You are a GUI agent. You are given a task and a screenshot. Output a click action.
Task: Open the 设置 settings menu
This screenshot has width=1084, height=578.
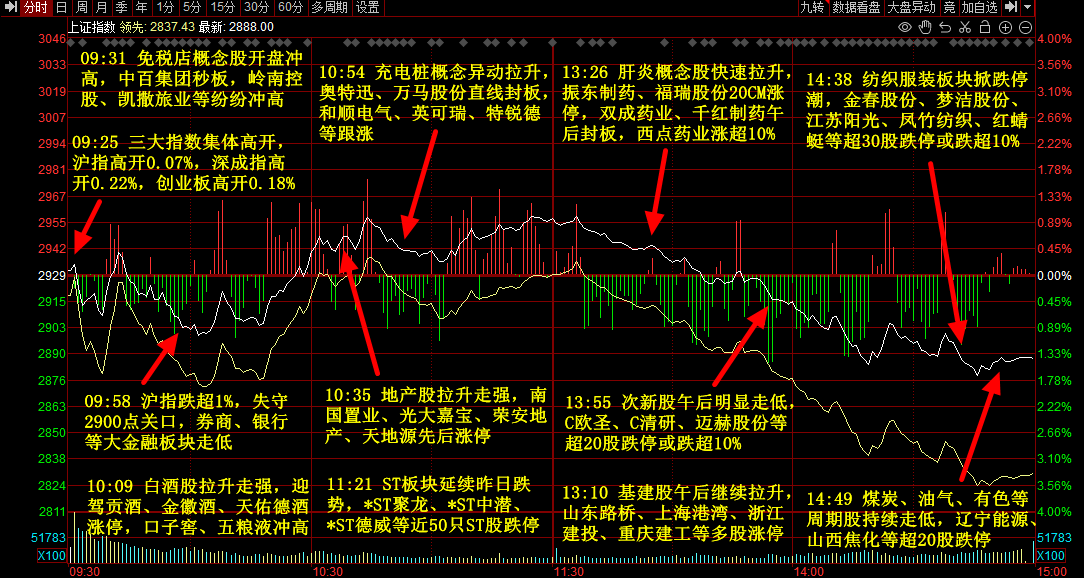tap(368, 7)
